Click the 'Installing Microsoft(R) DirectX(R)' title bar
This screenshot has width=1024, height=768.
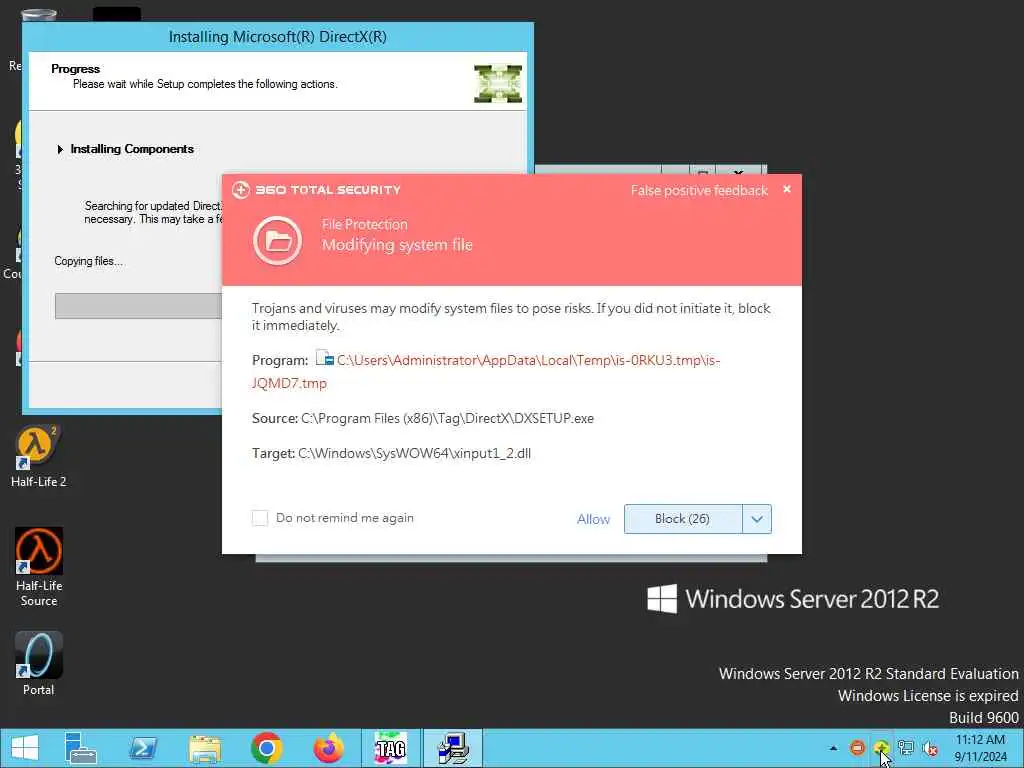pos(278,37)
